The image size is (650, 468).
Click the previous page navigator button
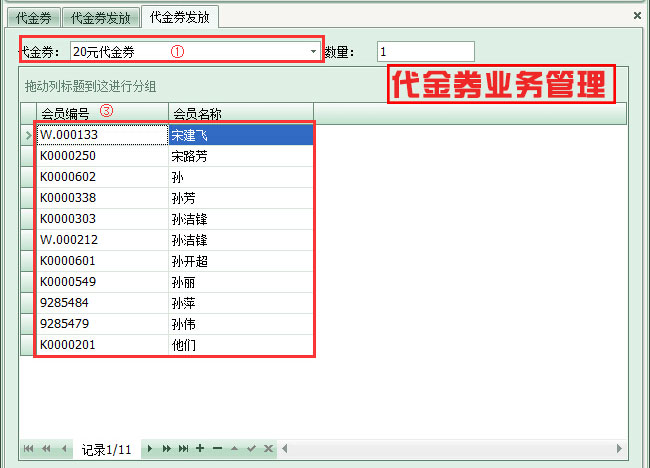(x=46, y=449)
